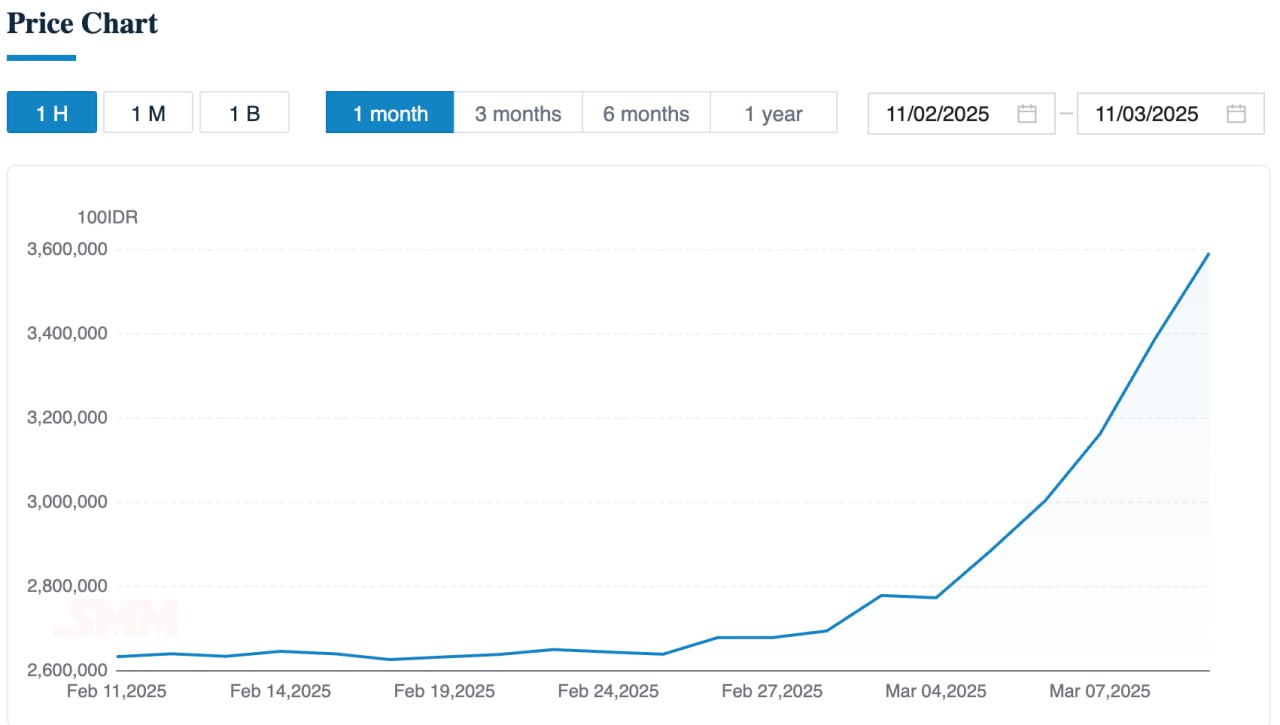Click the chart line's peak endpoint
This screenshot has height=725, width=1280.
pyautogui.click(x=1209, y=254)
